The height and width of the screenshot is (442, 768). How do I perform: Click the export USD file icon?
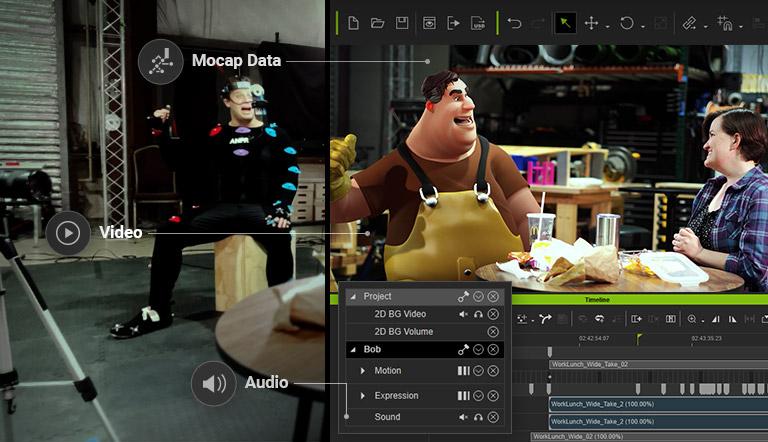tap(478, 22)
